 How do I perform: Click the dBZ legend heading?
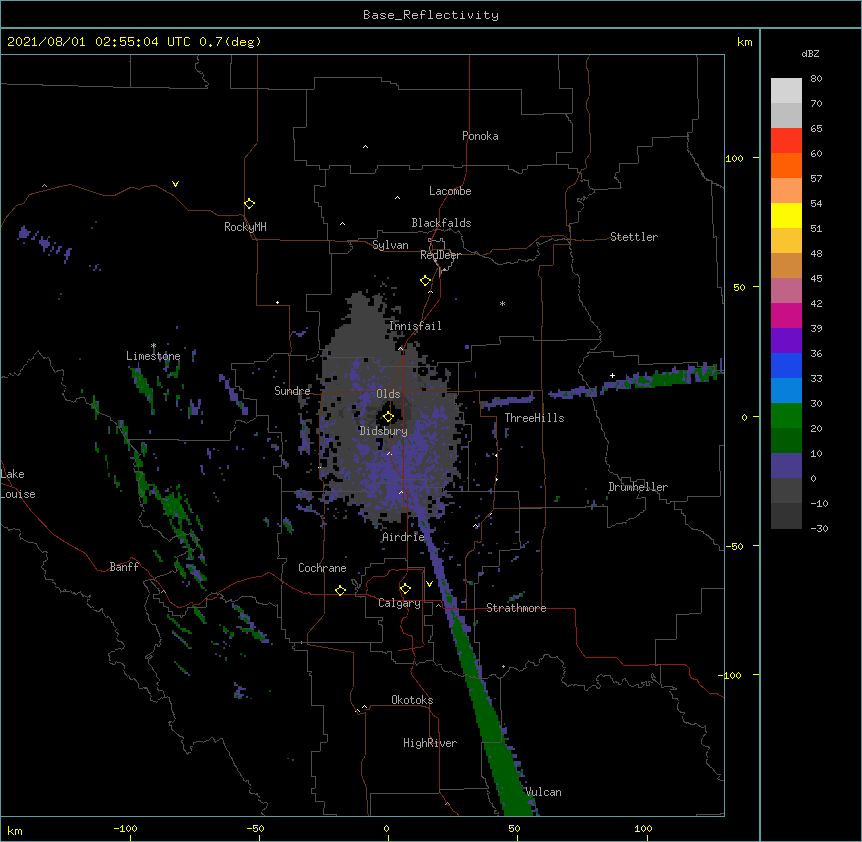(810, 53)
